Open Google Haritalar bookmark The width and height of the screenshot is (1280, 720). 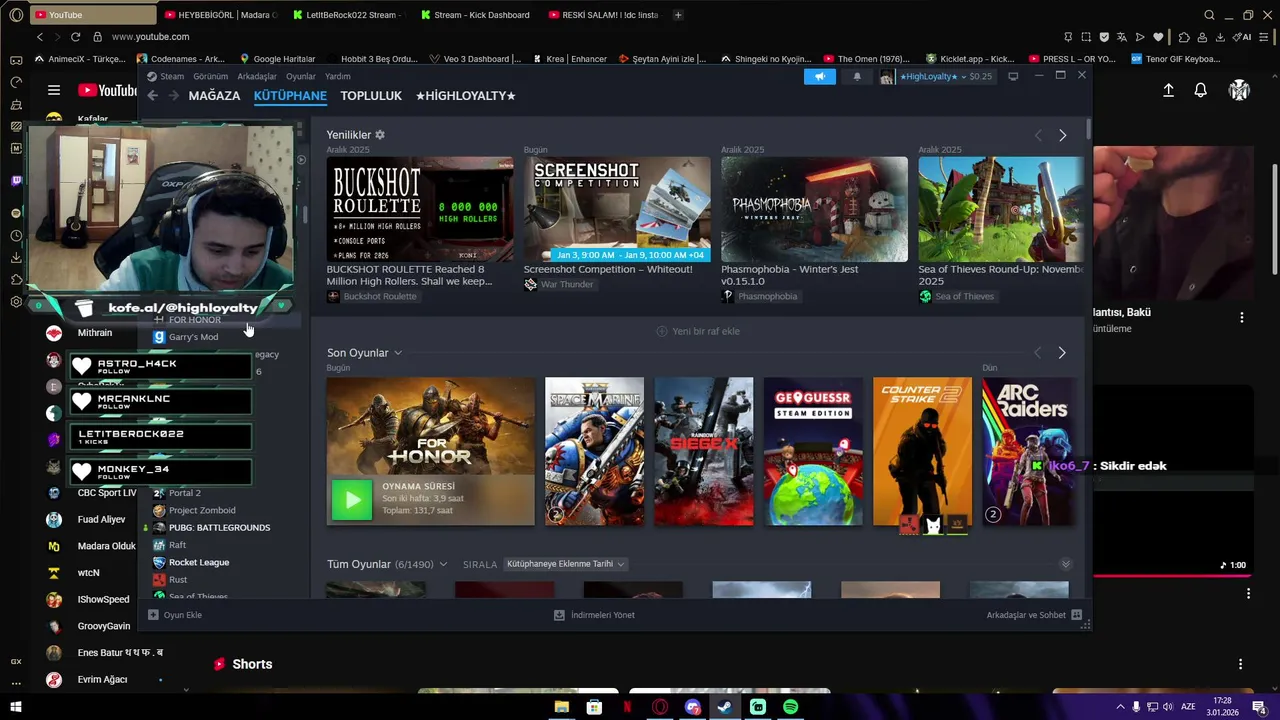[276, 59]
